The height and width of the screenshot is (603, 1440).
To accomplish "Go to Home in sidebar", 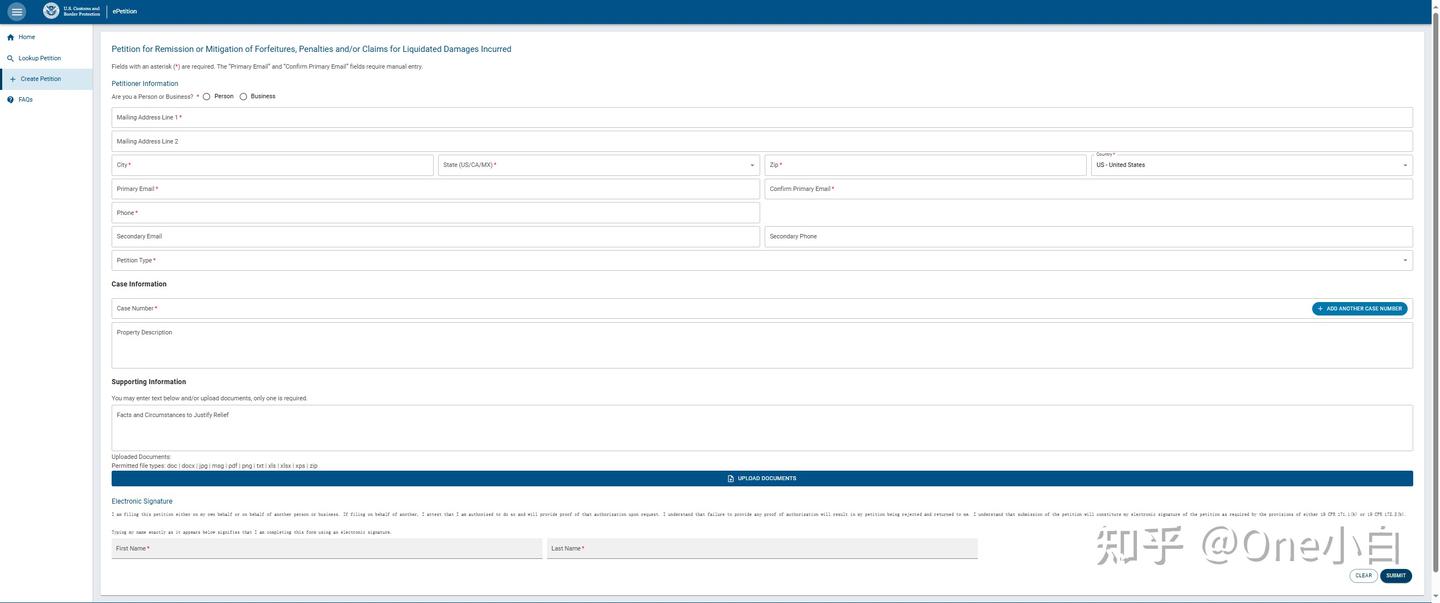I will click(x=46, y=37).
